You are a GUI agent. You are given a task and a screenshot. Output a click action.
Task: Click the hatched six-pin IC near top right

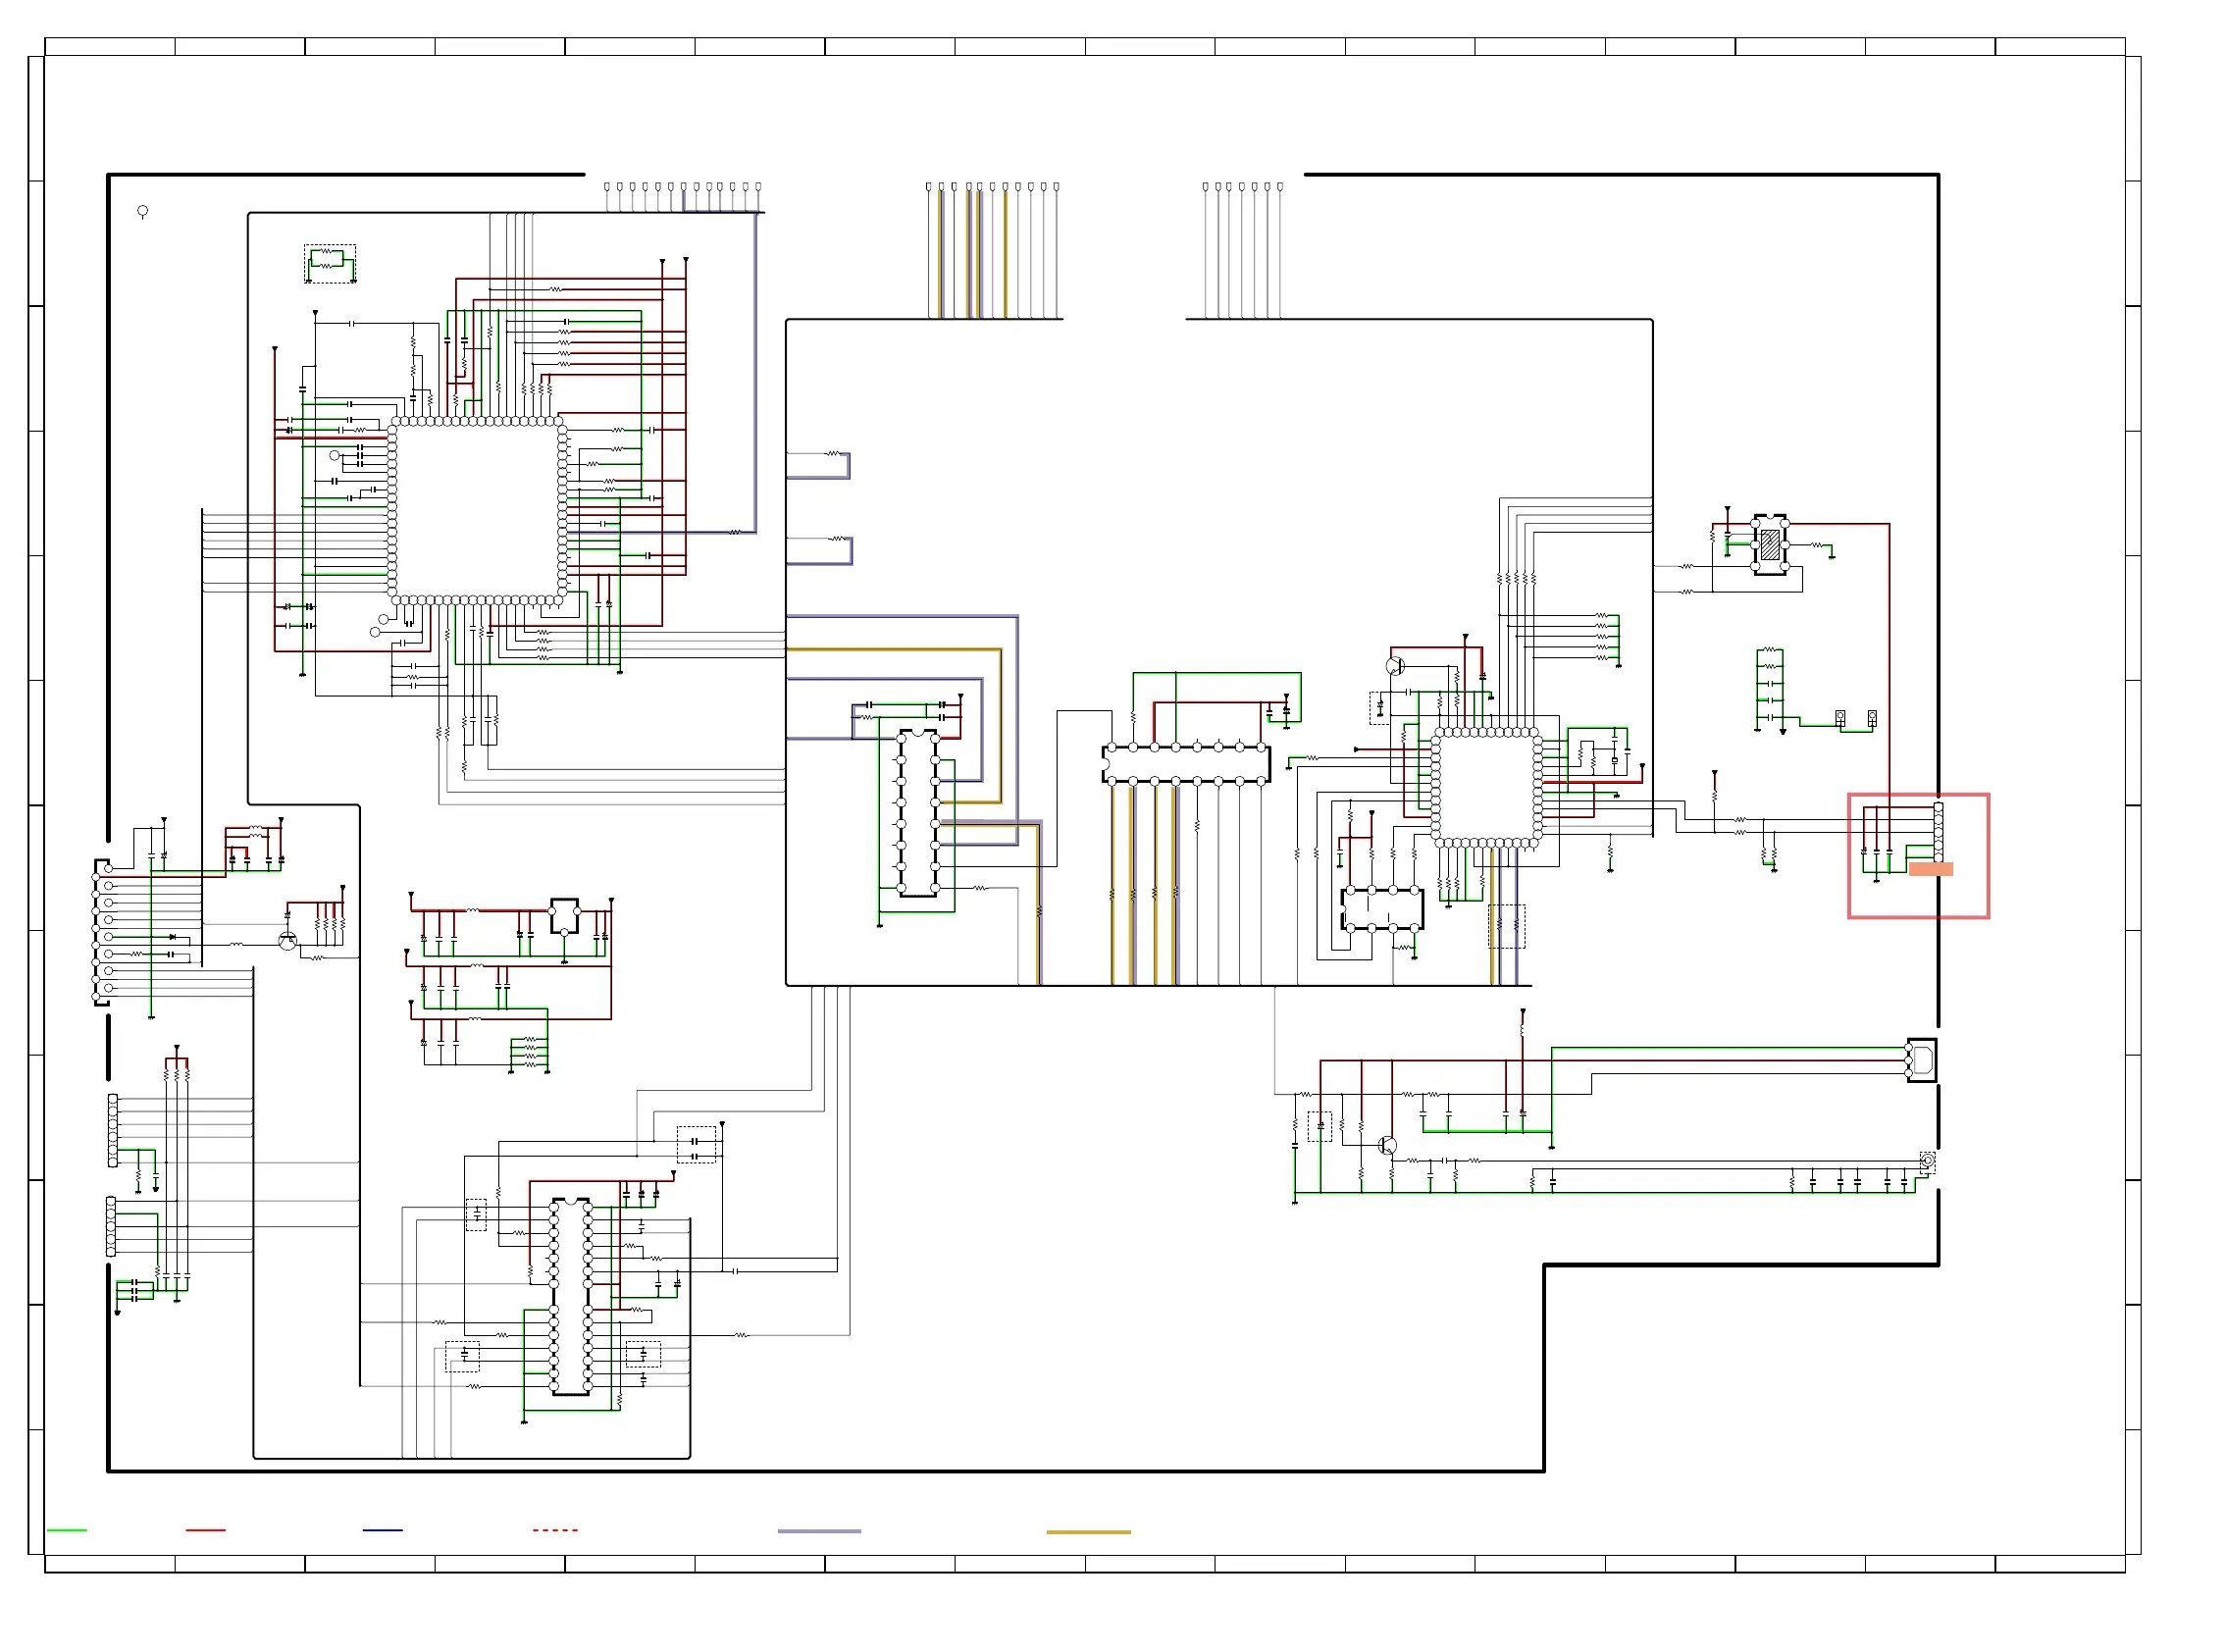[1769, 545]
